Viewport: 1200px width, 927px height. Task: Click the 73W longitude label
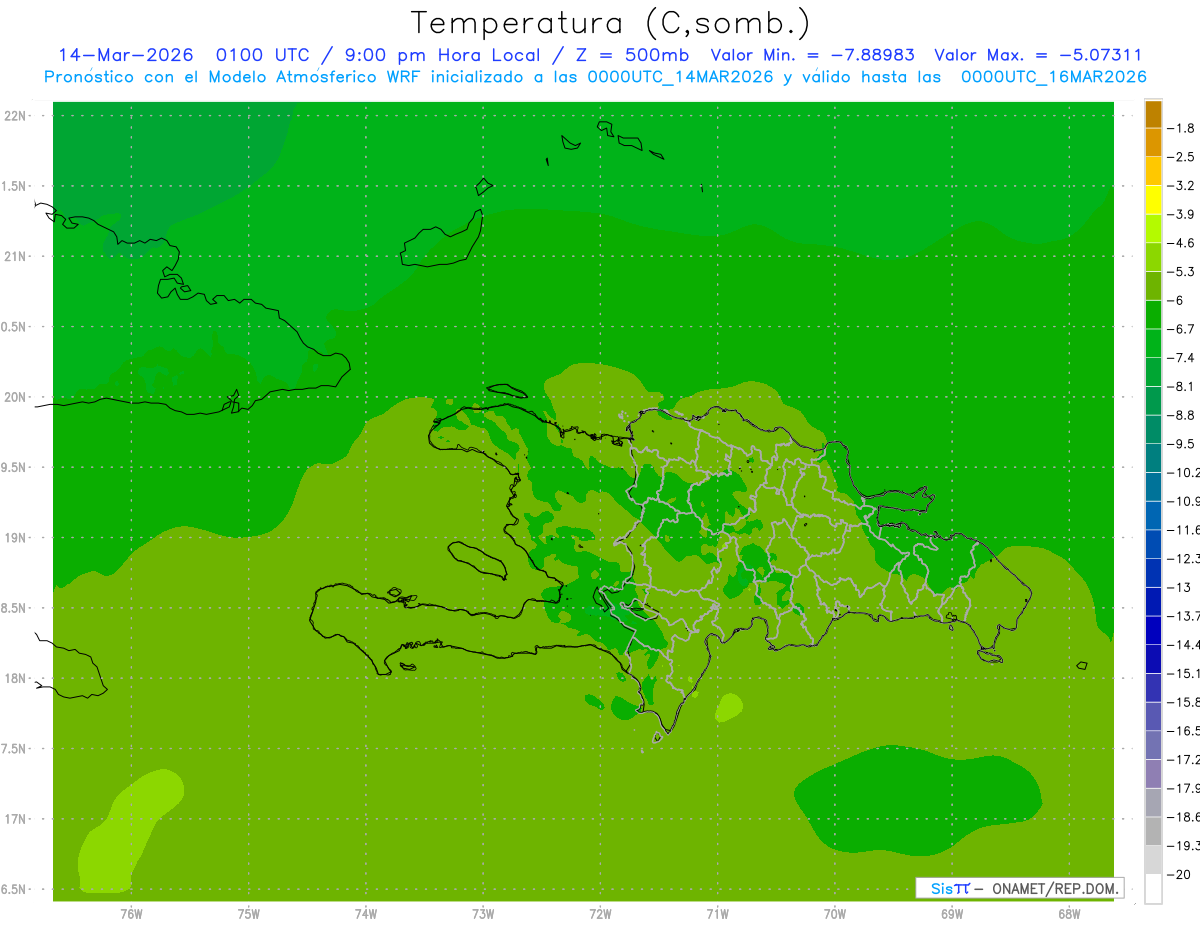click(x=483, y=913)
